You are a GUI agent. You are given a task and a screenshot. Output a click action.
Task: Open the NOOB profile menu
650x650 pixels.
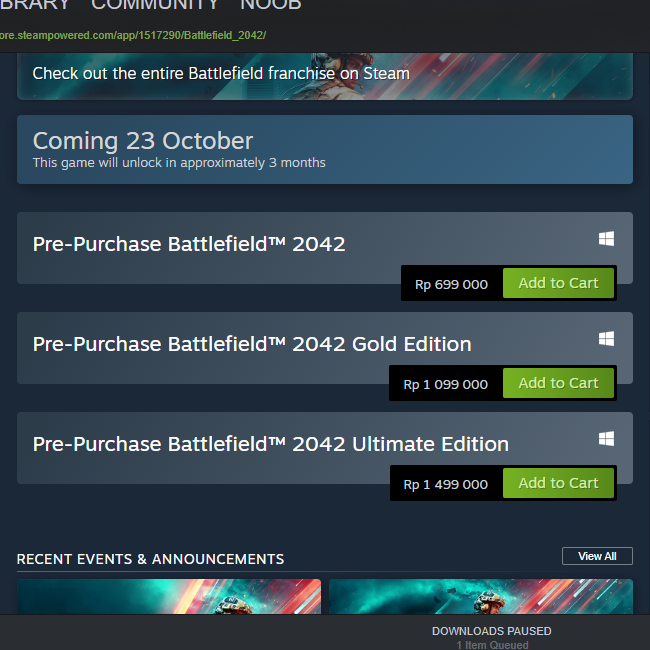(270, 5)
